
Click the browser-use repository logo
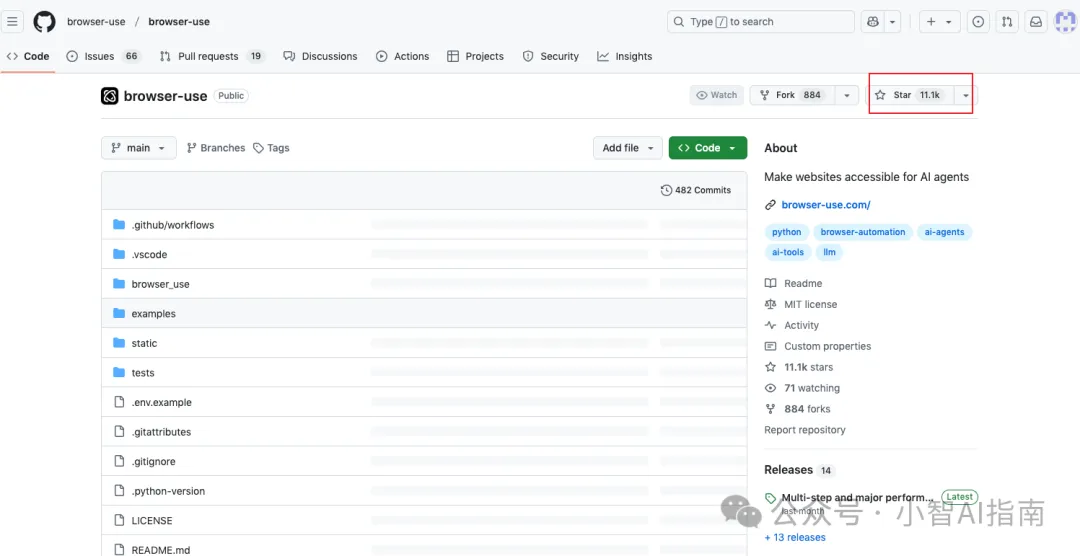[110, 96]
